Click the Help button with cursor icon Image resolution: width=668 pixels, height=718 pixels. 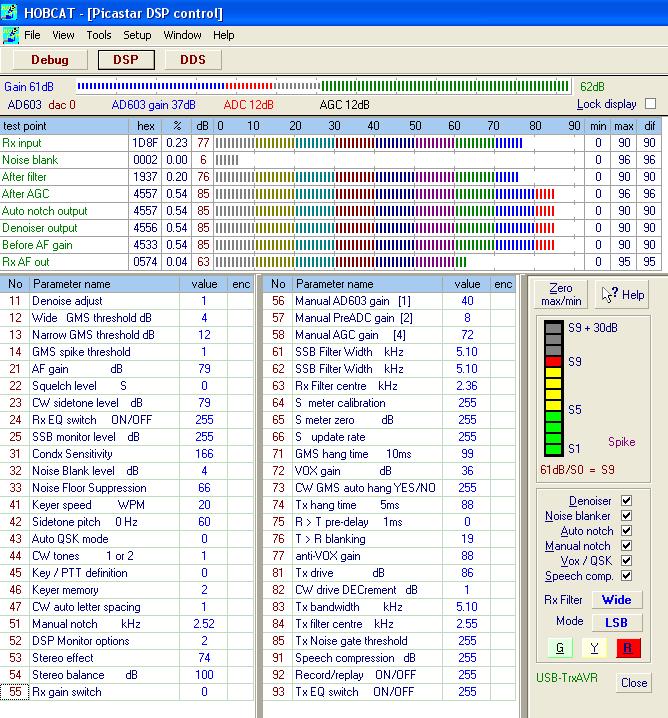[x=622, y=294]
